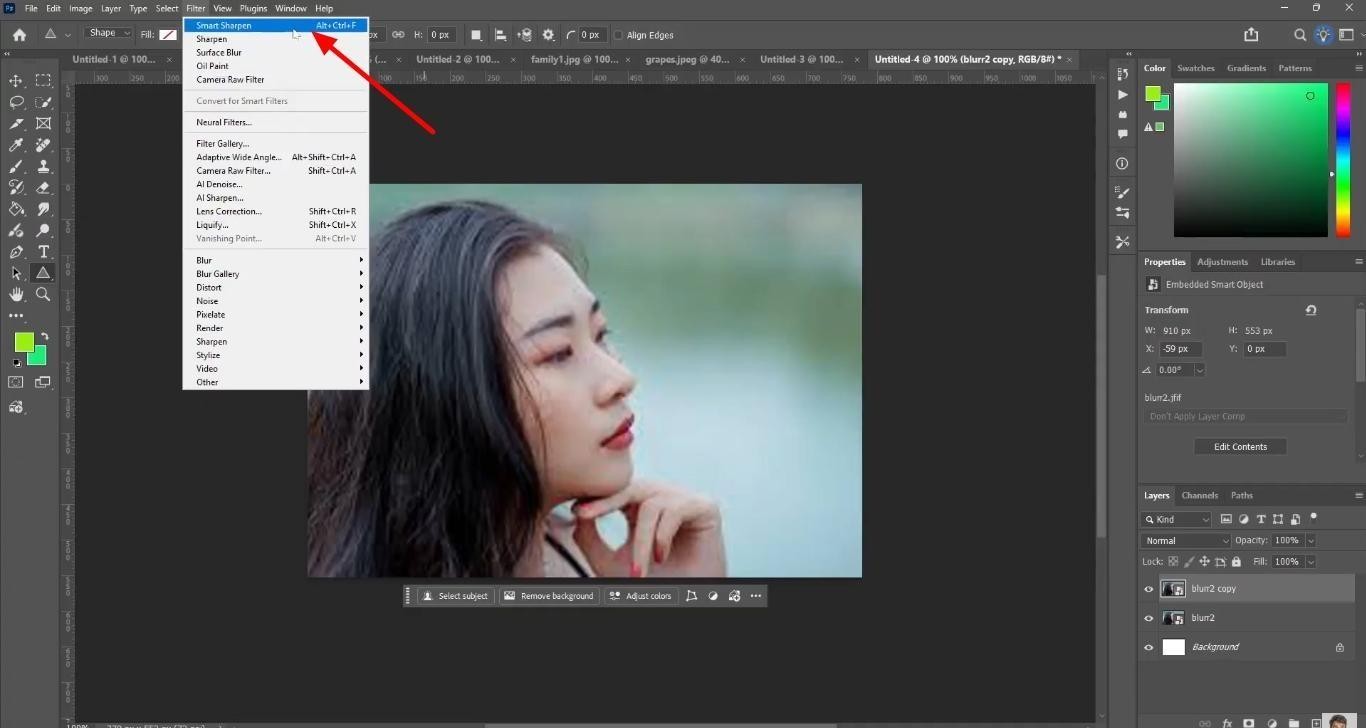
Task: Select the Triangle shape tool
Action: coord(43,273)
